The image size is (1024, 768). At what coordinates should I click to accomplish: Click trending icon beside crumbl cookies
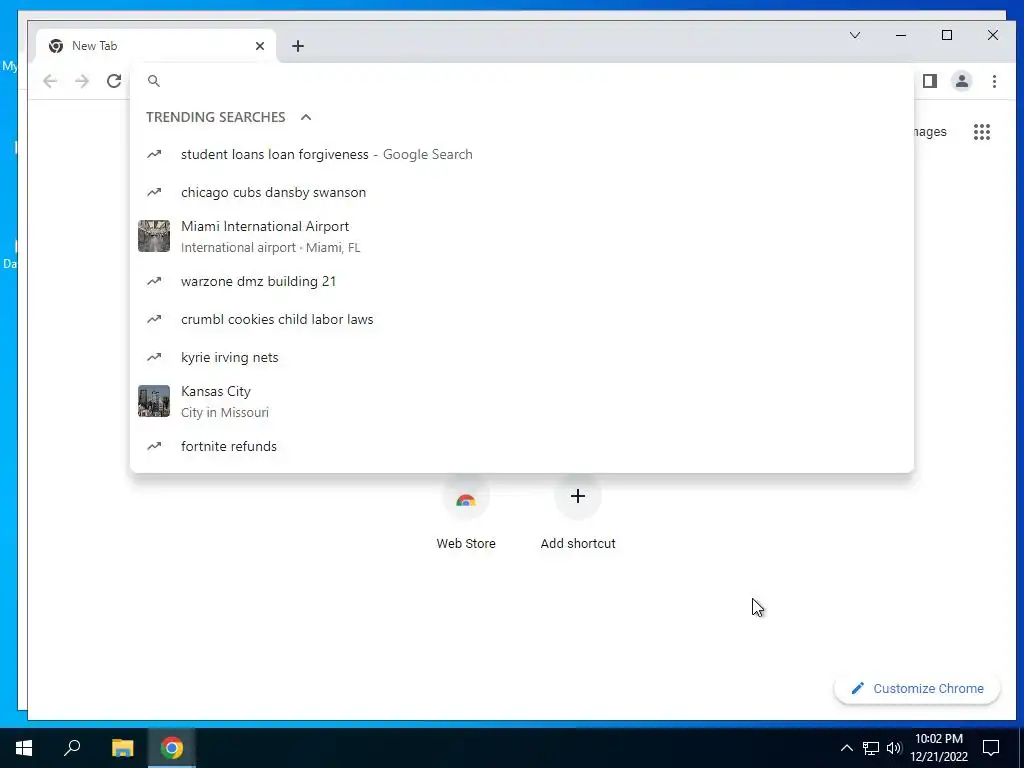154,319
